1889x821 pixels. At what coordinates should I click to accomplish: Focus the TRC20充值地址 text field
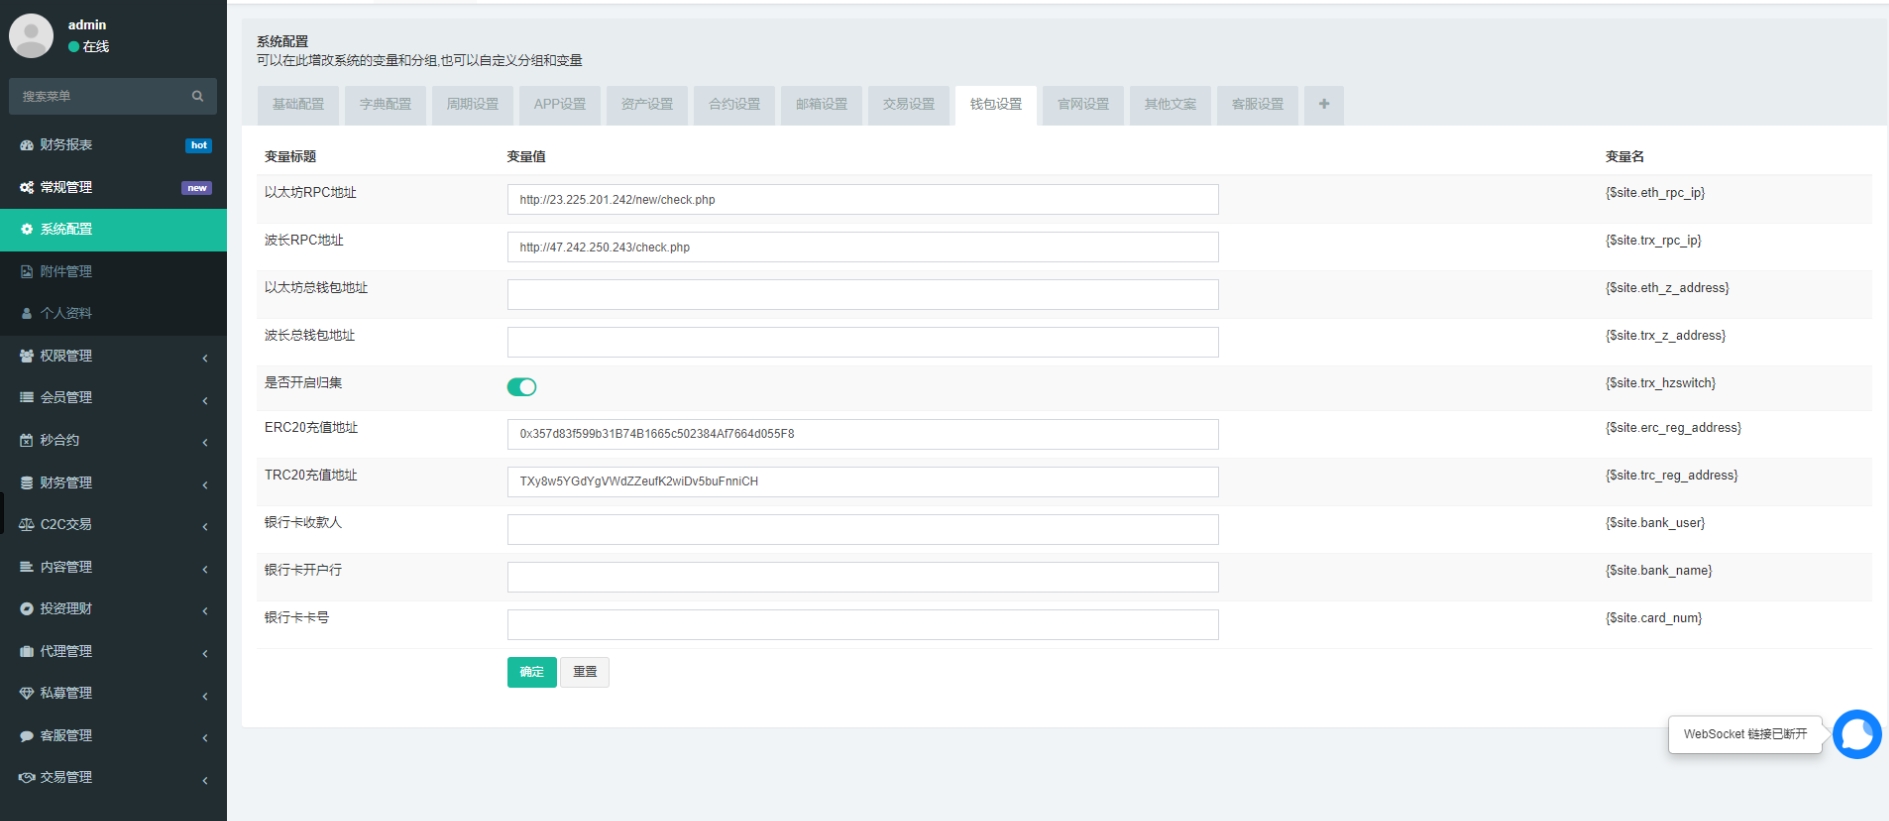point(862,482)
